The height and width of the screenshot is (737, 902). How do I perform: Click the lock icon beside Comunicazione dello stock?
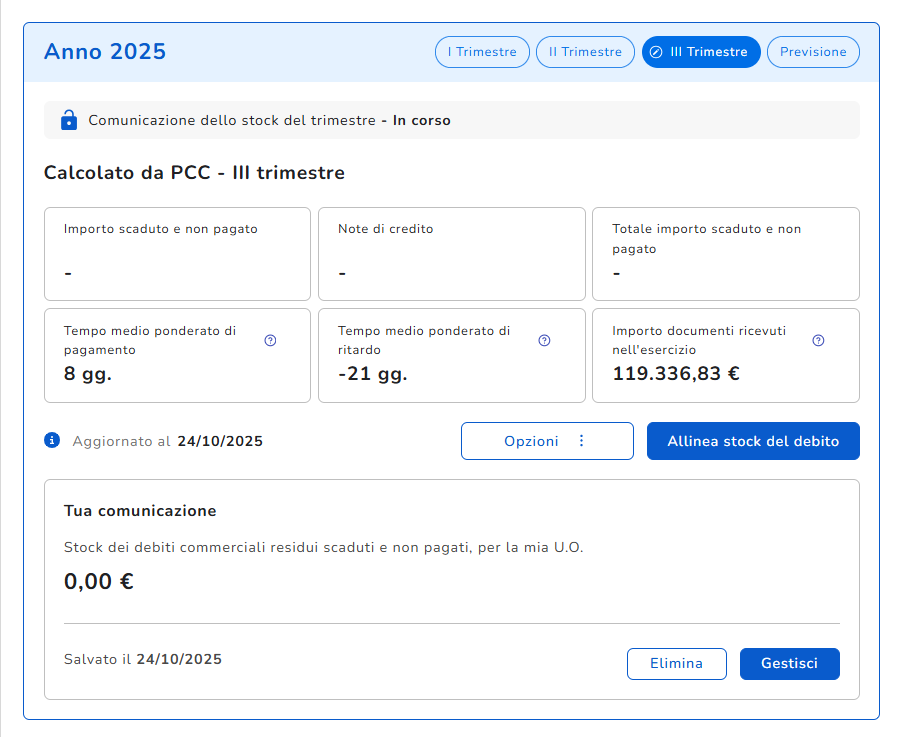pyautogui.click(x=69, y=120)
